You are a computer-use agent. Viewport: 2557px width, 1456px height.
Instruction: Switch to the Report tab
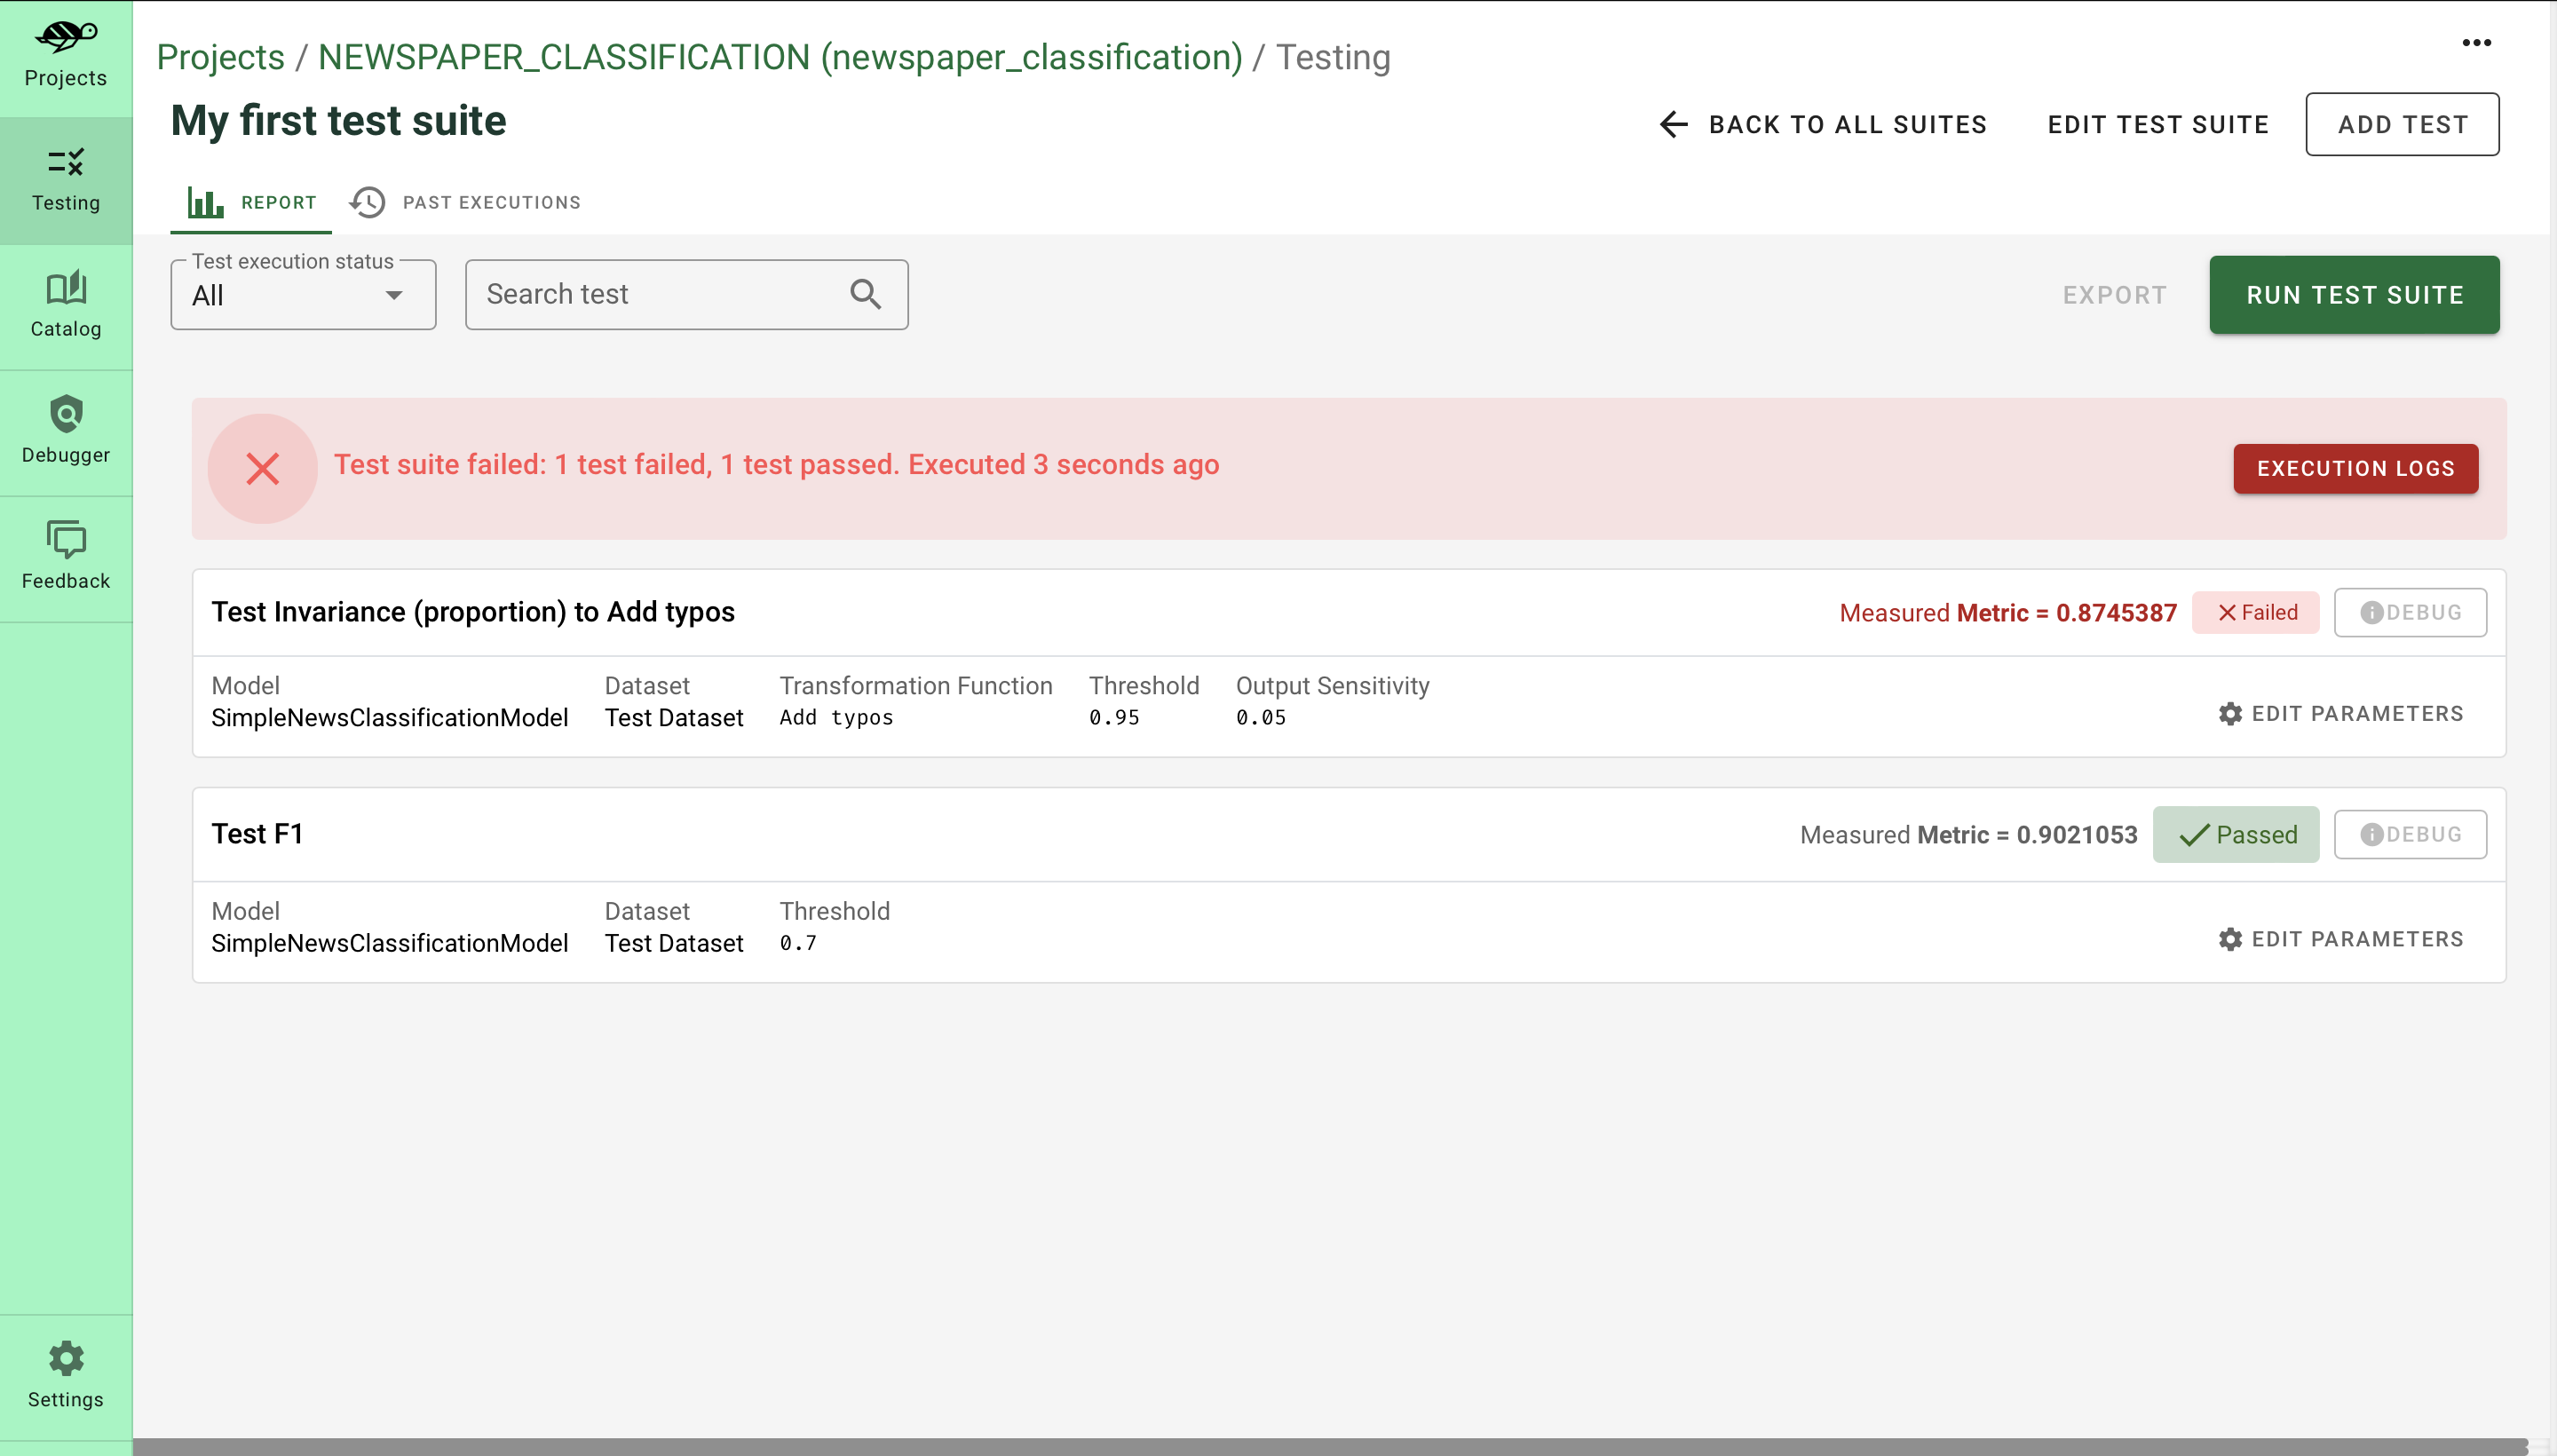pos(251,202)
